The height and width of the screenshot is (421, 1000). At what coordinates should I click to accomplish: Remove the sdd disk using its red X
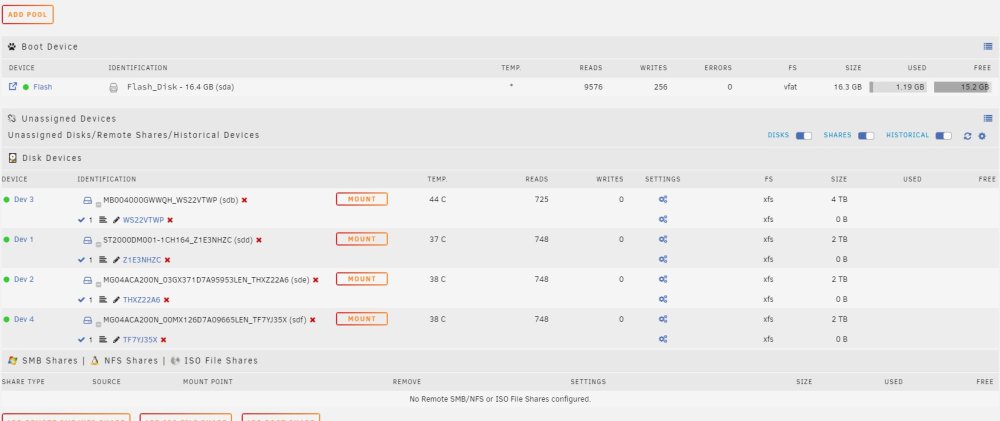pos(259,240)
